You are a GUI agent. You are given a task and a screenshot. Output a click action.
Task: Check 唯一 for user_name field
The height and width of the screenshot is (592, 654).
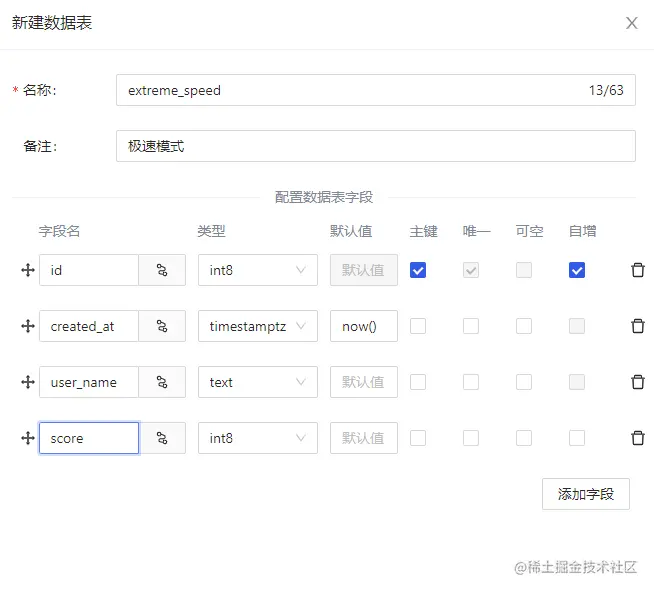470,382
